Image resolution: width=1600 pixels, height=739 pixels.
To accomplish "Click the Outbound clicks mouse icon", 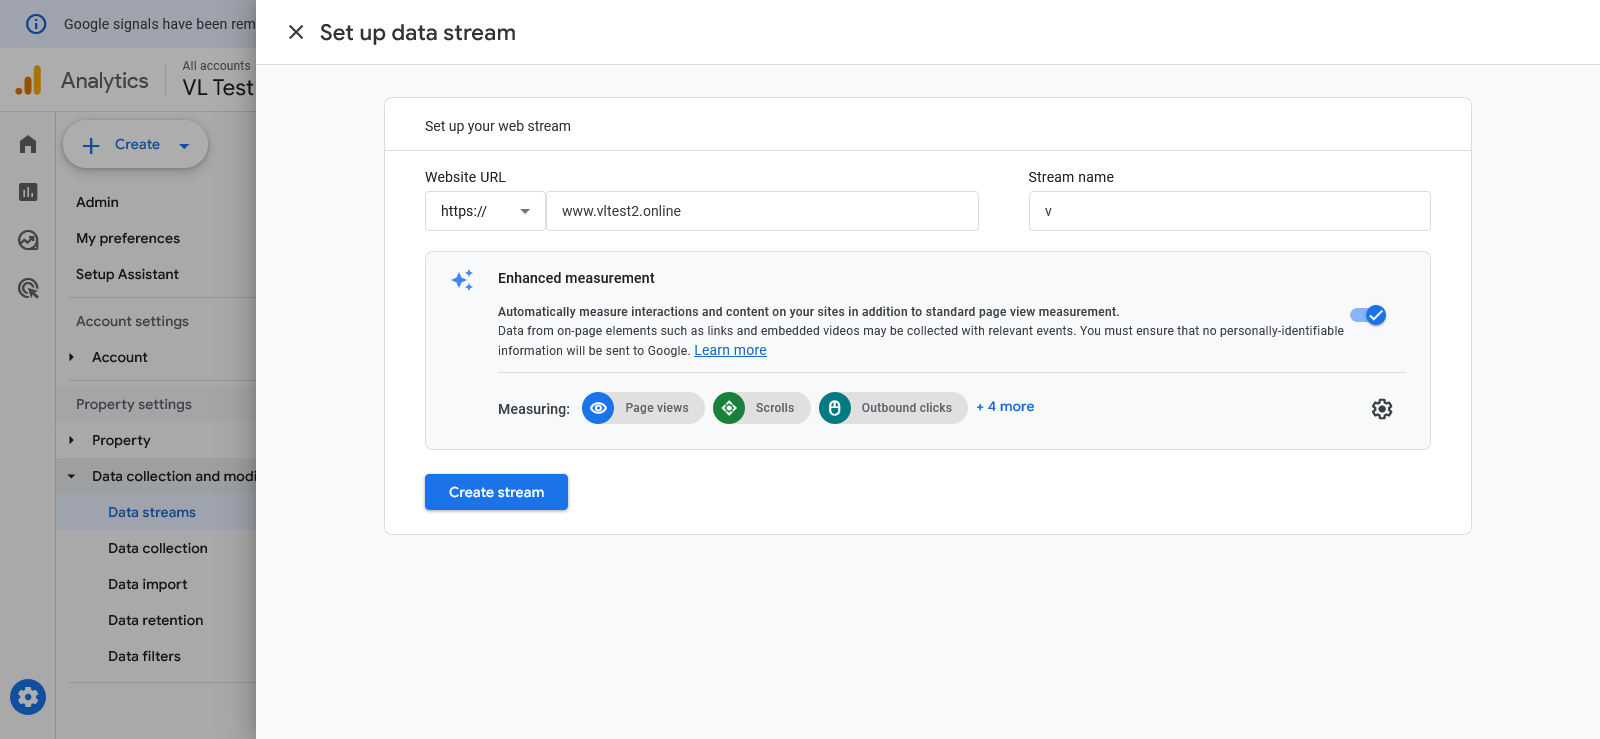I will pos(835,408).
